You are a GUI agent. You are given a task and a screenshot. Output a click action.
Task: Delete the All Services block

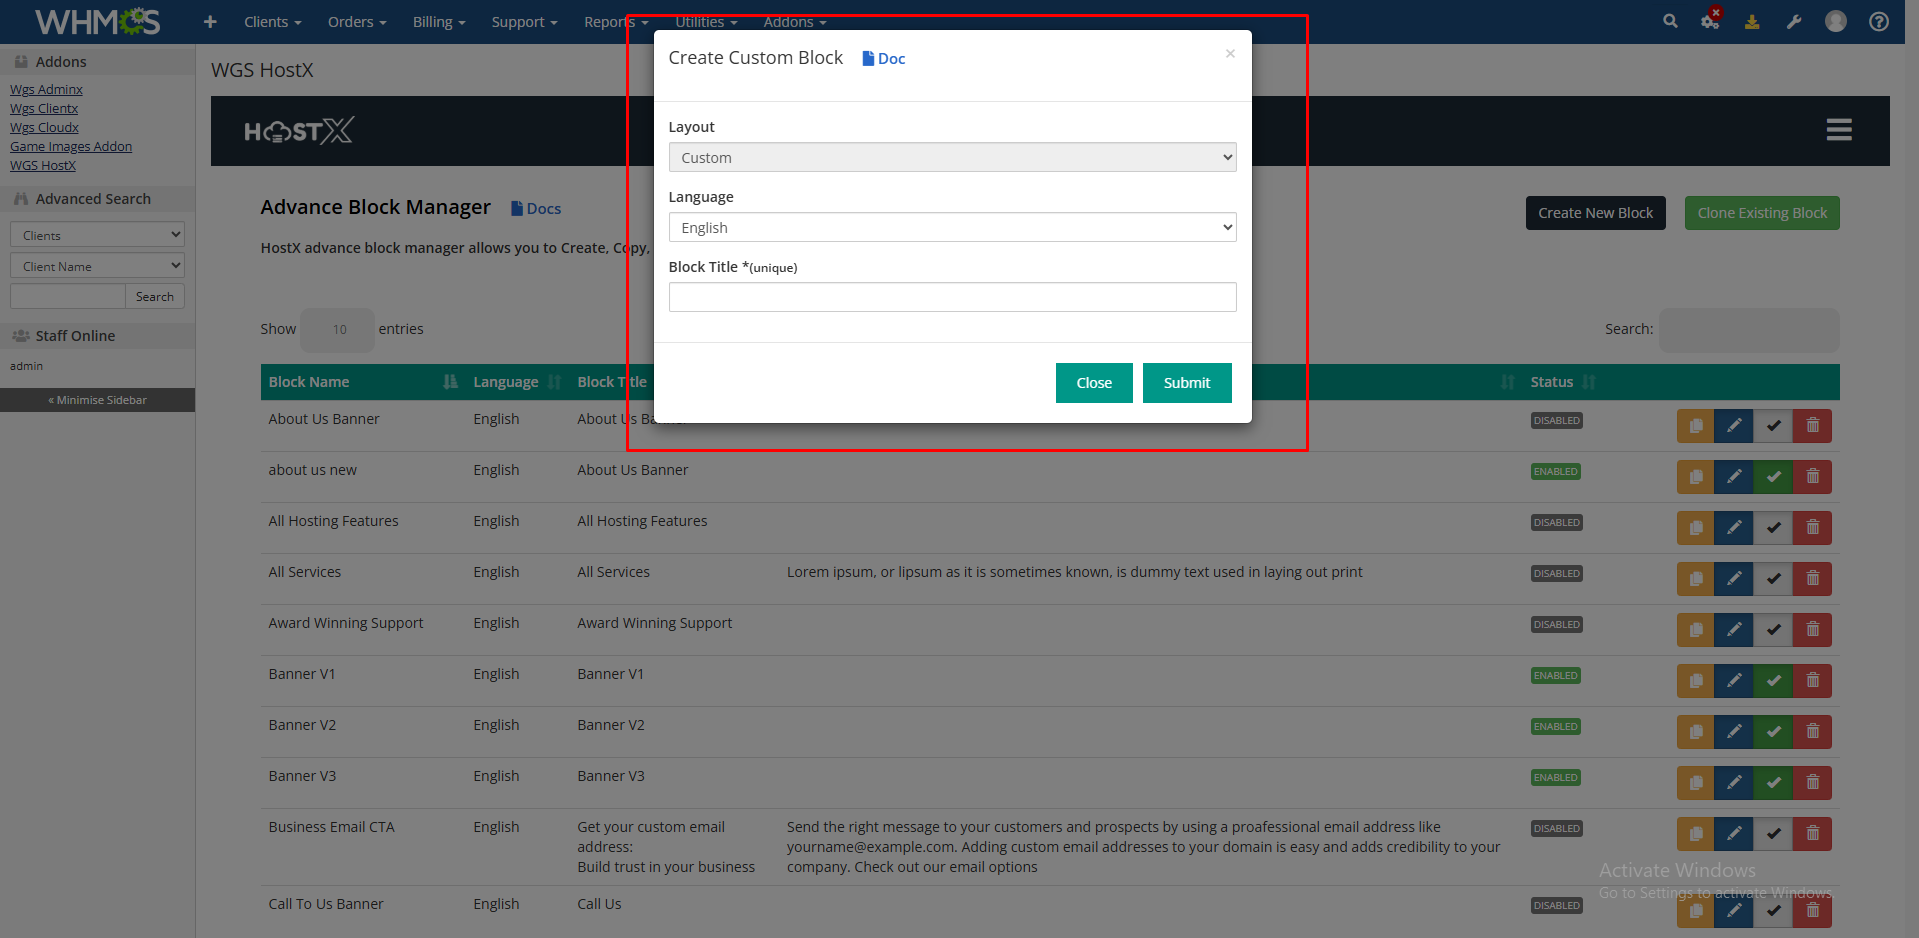1812,579
